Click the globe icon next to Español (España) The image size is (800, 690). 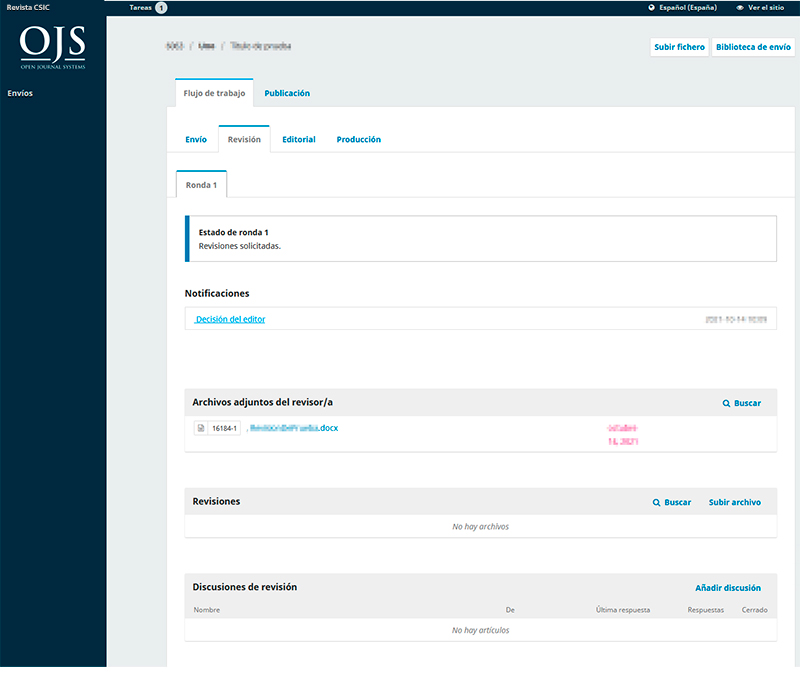pyautogui.click(x=652, y=8)
